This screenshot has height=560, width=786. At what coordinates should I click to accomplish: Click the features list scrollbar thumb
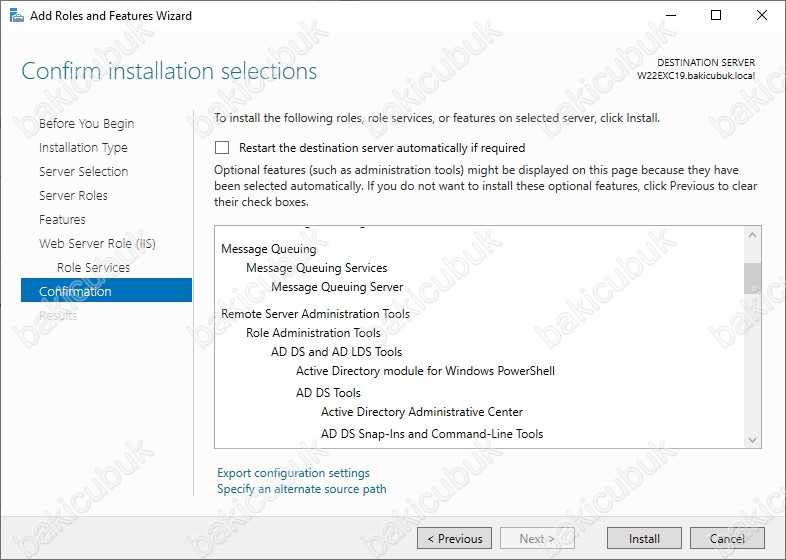coord(752,278)
